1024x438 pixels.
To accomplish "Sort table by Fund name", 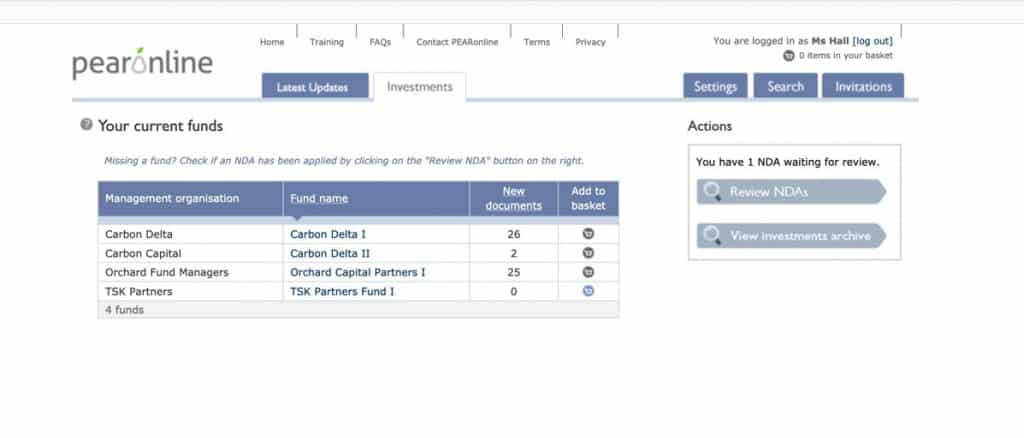I will 319,198.
